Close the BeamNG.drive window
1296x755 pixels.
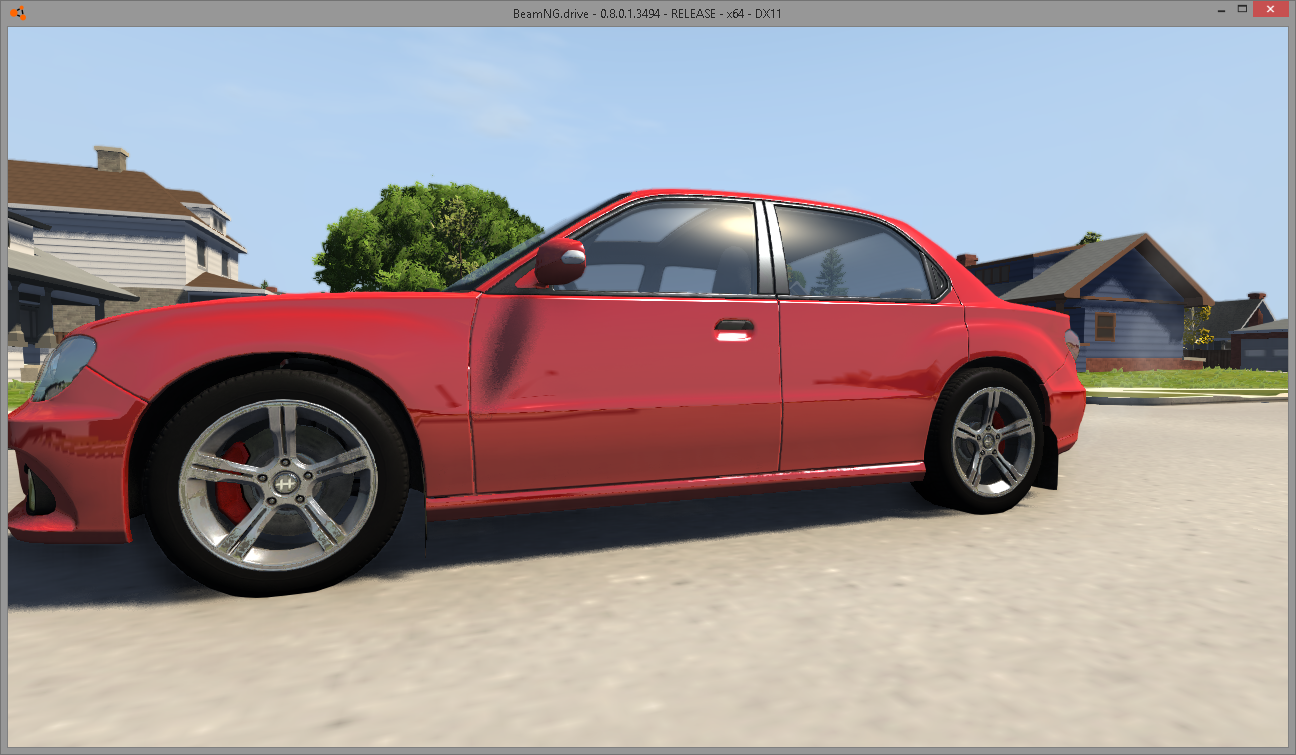click(1271, 9)
